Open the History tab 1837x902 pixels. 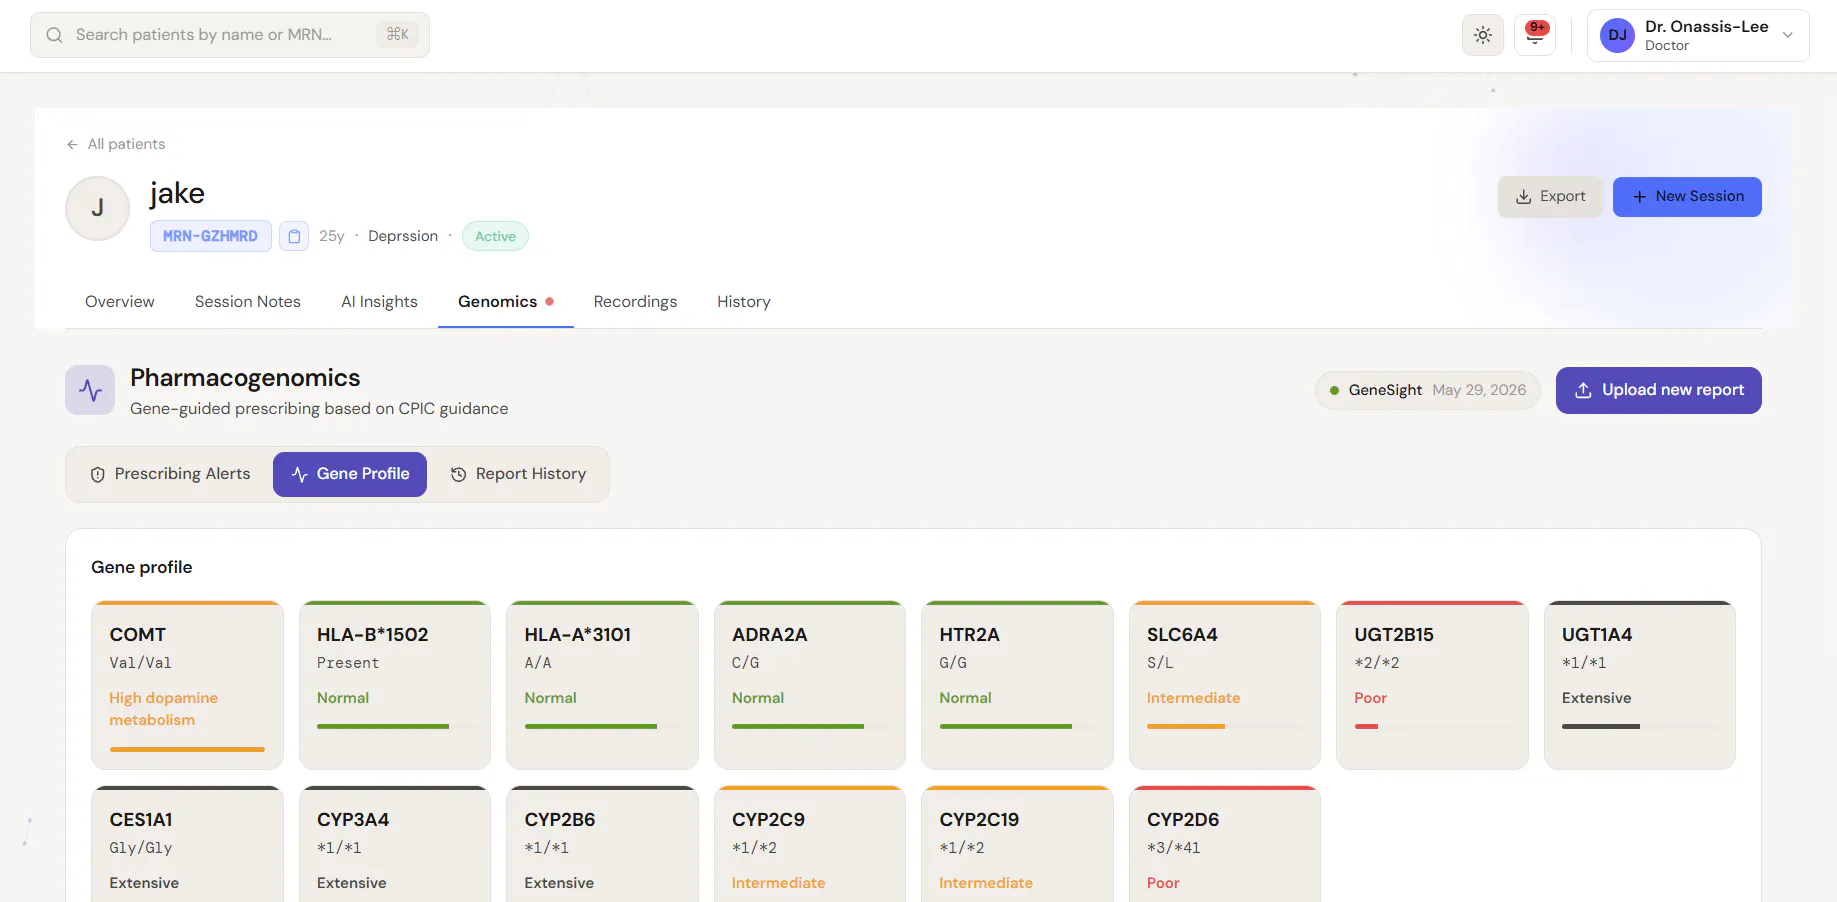[744, 302]
